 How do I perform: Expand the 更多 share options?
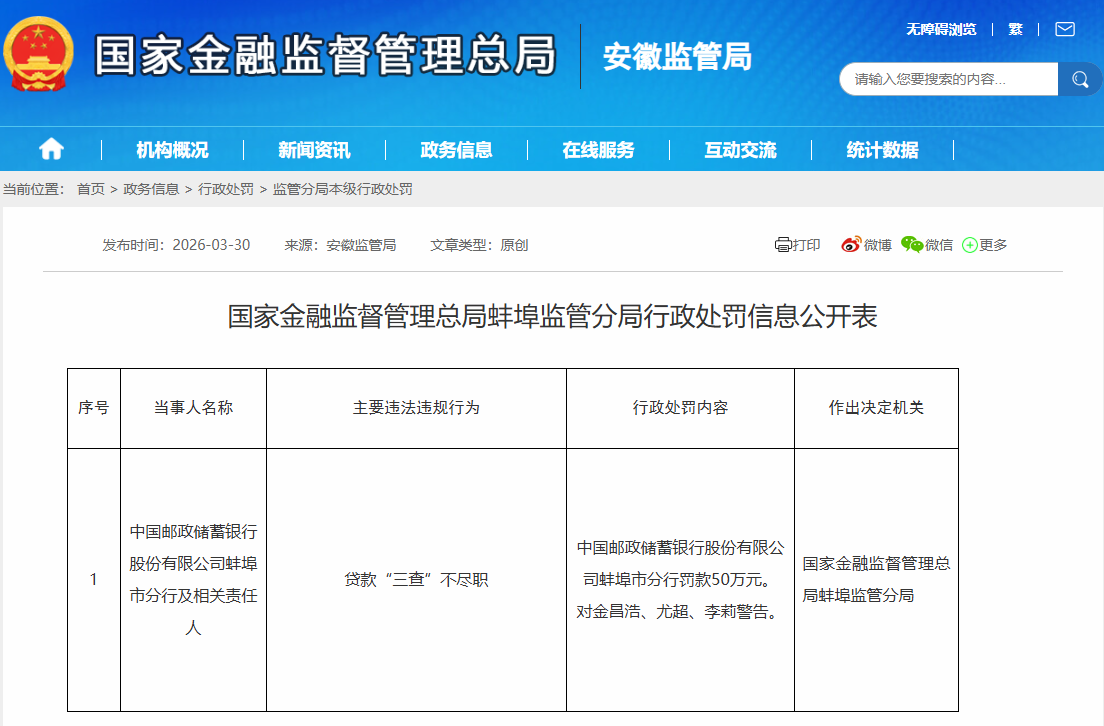click(x=985, y=245)
